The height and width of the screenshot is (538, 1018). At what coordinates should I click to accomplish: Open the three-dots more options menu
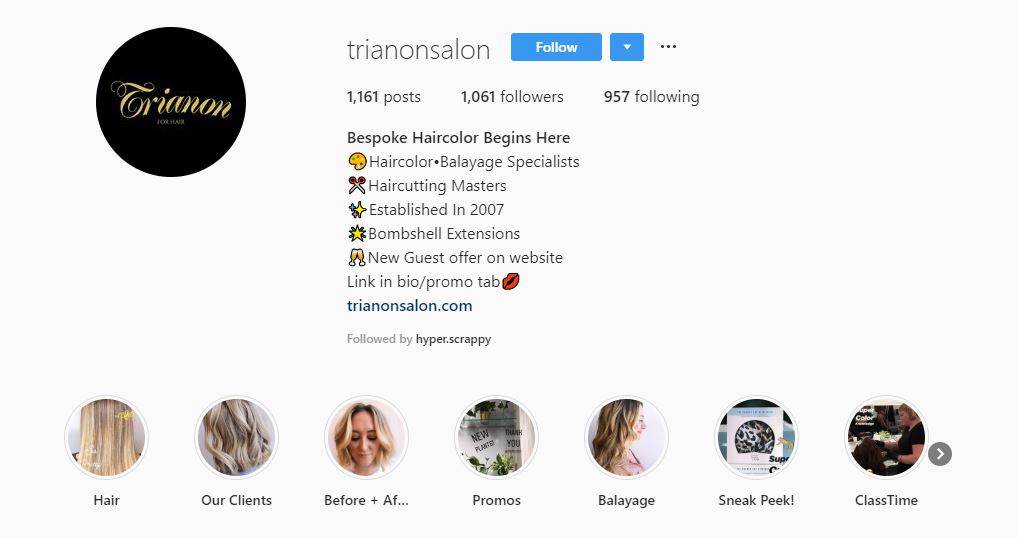tap(668, 47)
